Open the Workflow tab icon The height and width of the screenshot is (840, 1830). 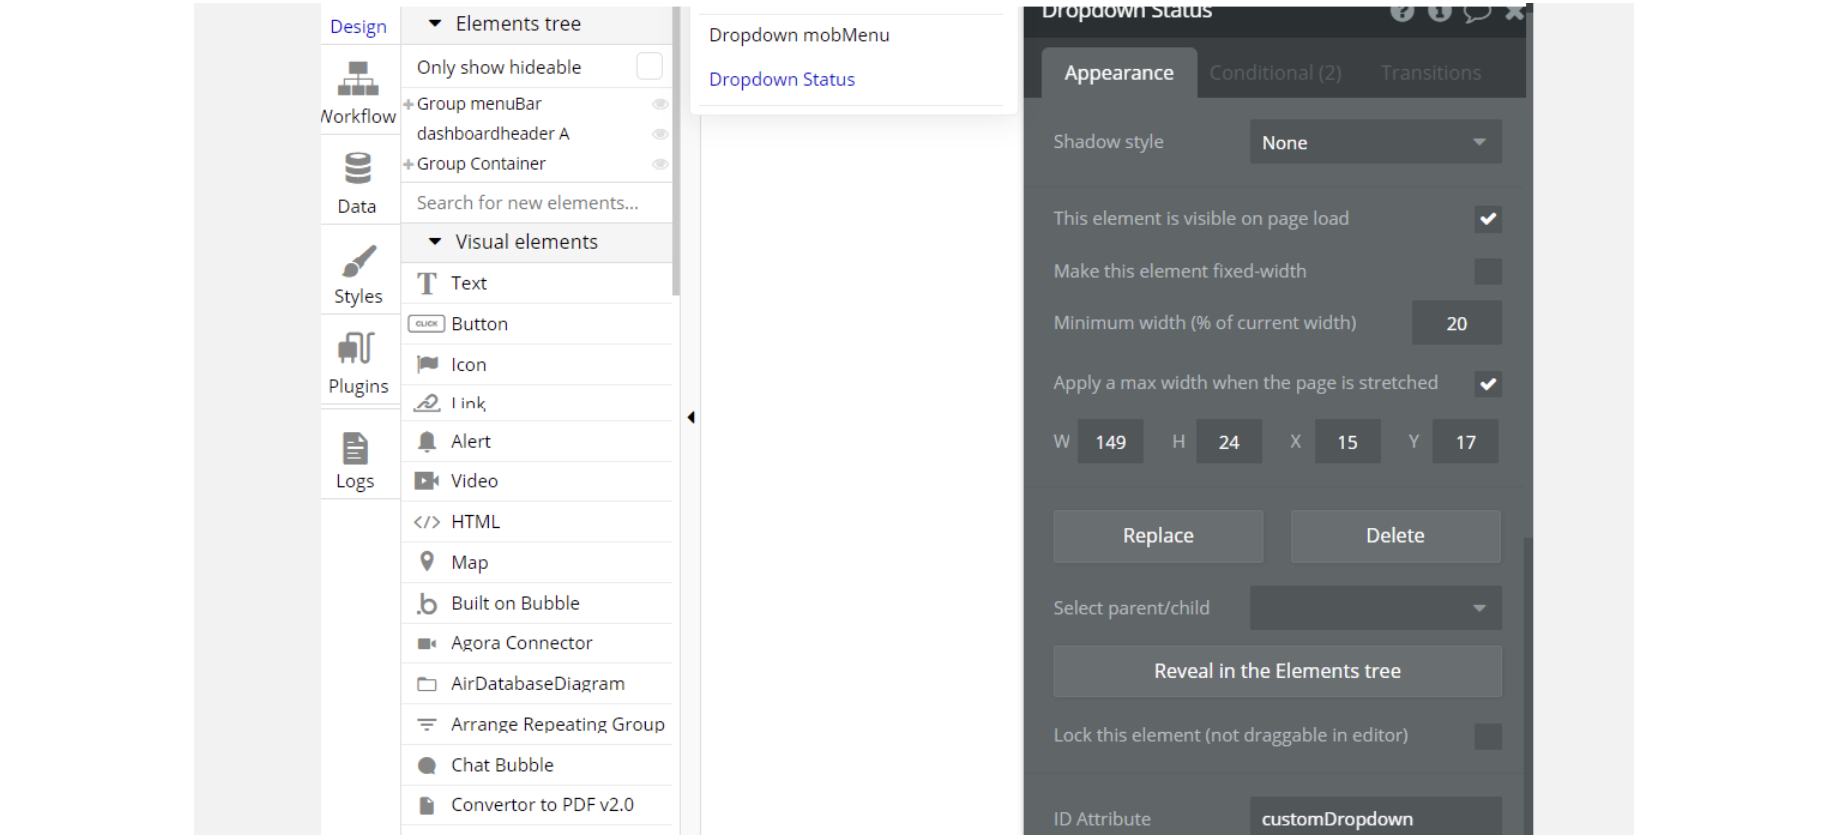coord(358,79)
